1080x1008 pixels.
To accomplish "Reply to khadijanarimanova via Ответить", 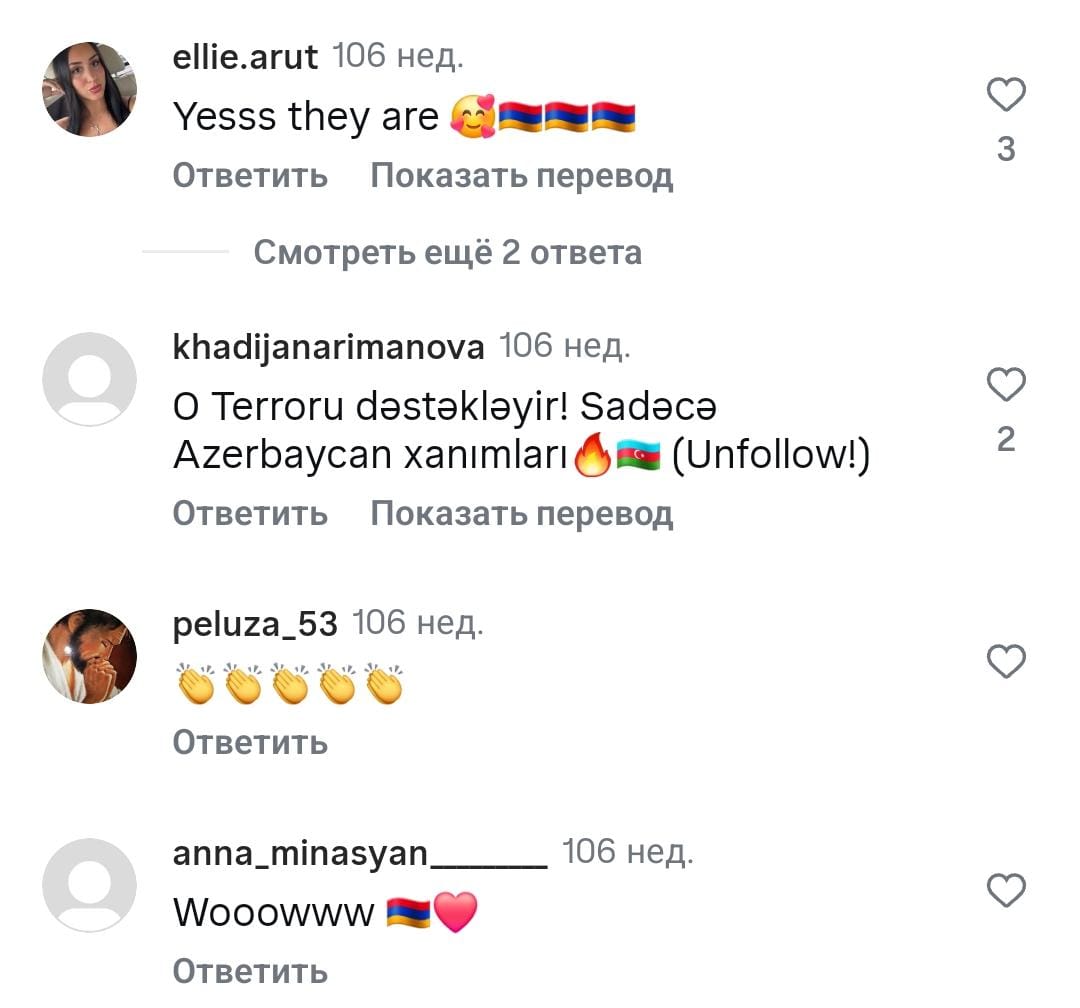I will (250, 513).
